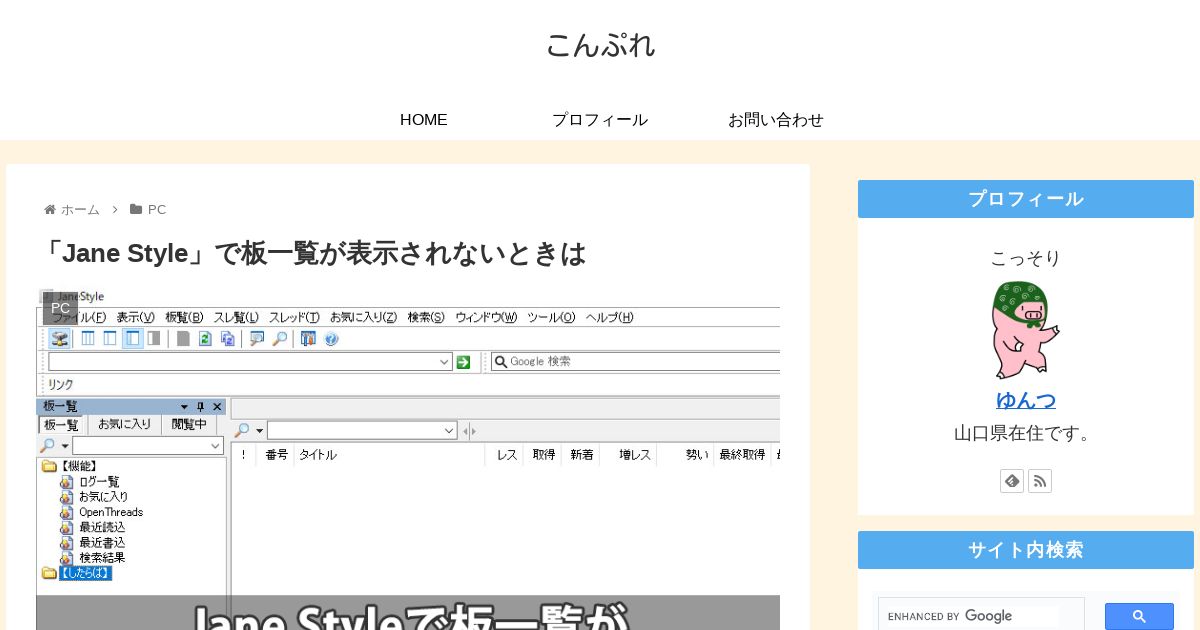Close the 板一覧 panel with its X icon
The width and height of the screenshot is (1200, 630).
(217, 407)
